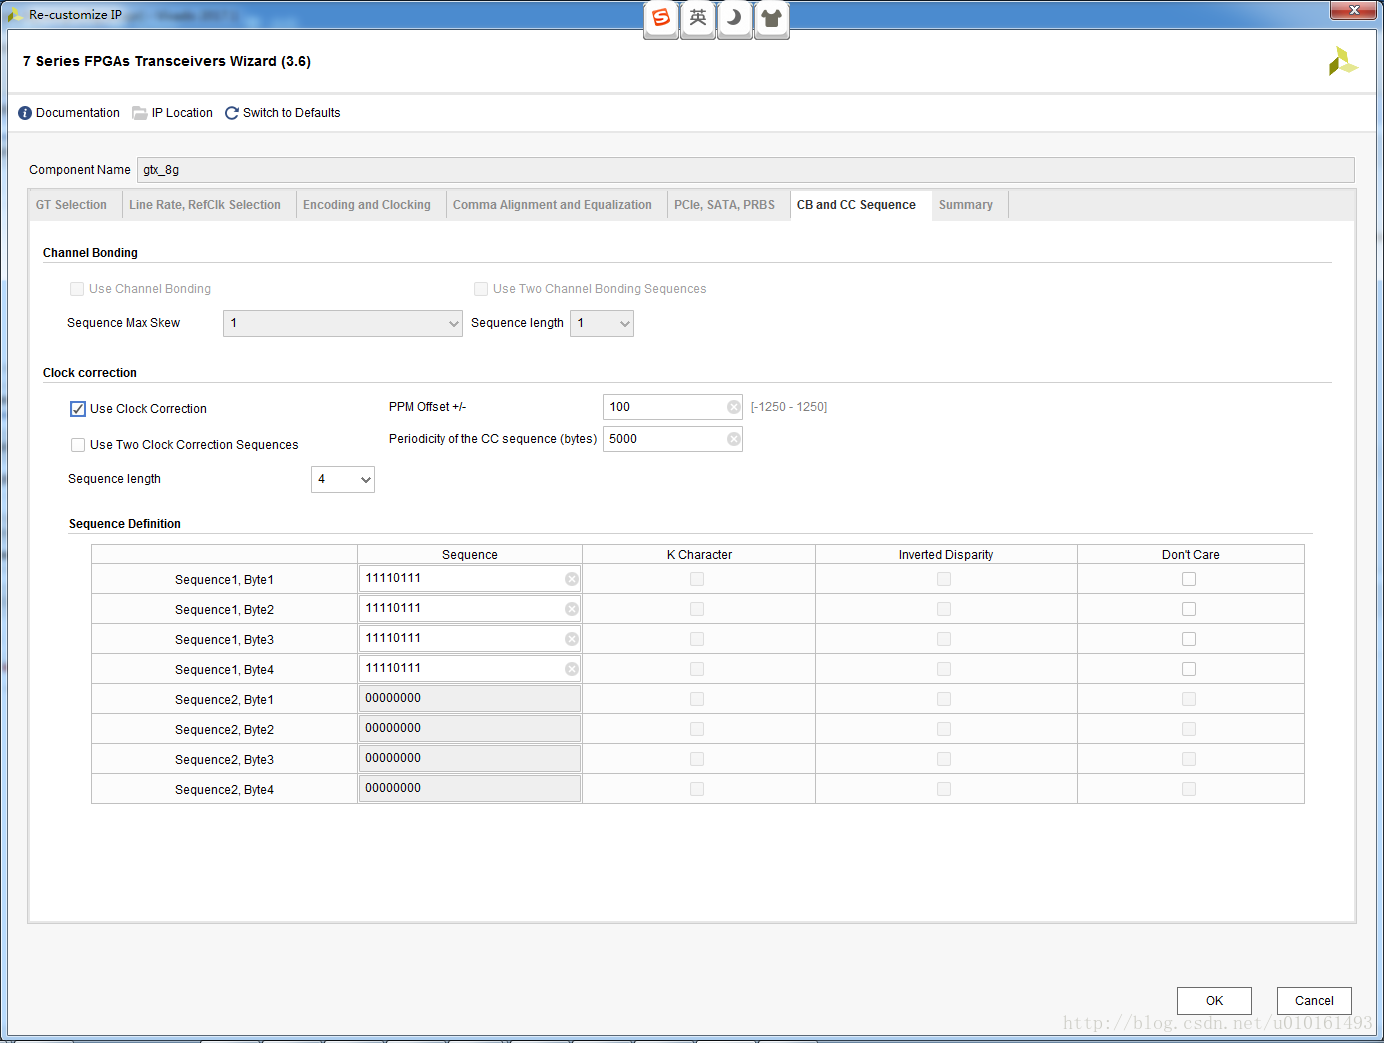Click the K Character column header
Screen dimensions: 1384x1043
(699, 555)
